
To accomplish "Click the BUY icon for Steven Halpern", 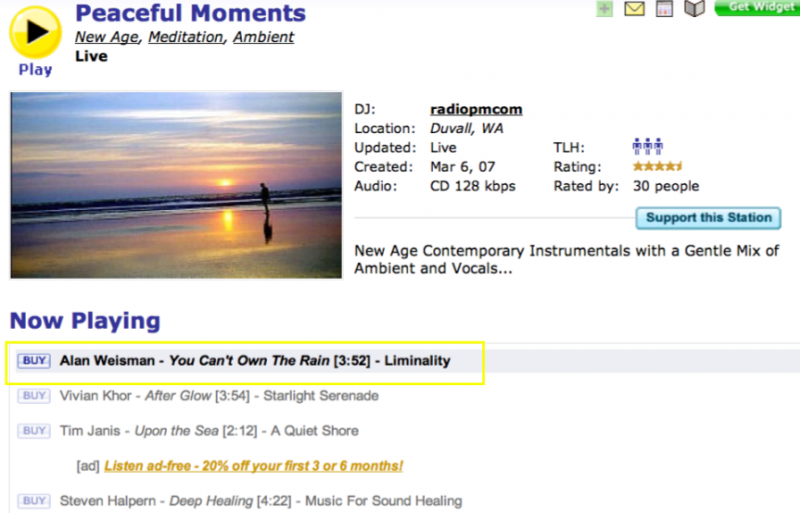I will pos(34,500).
